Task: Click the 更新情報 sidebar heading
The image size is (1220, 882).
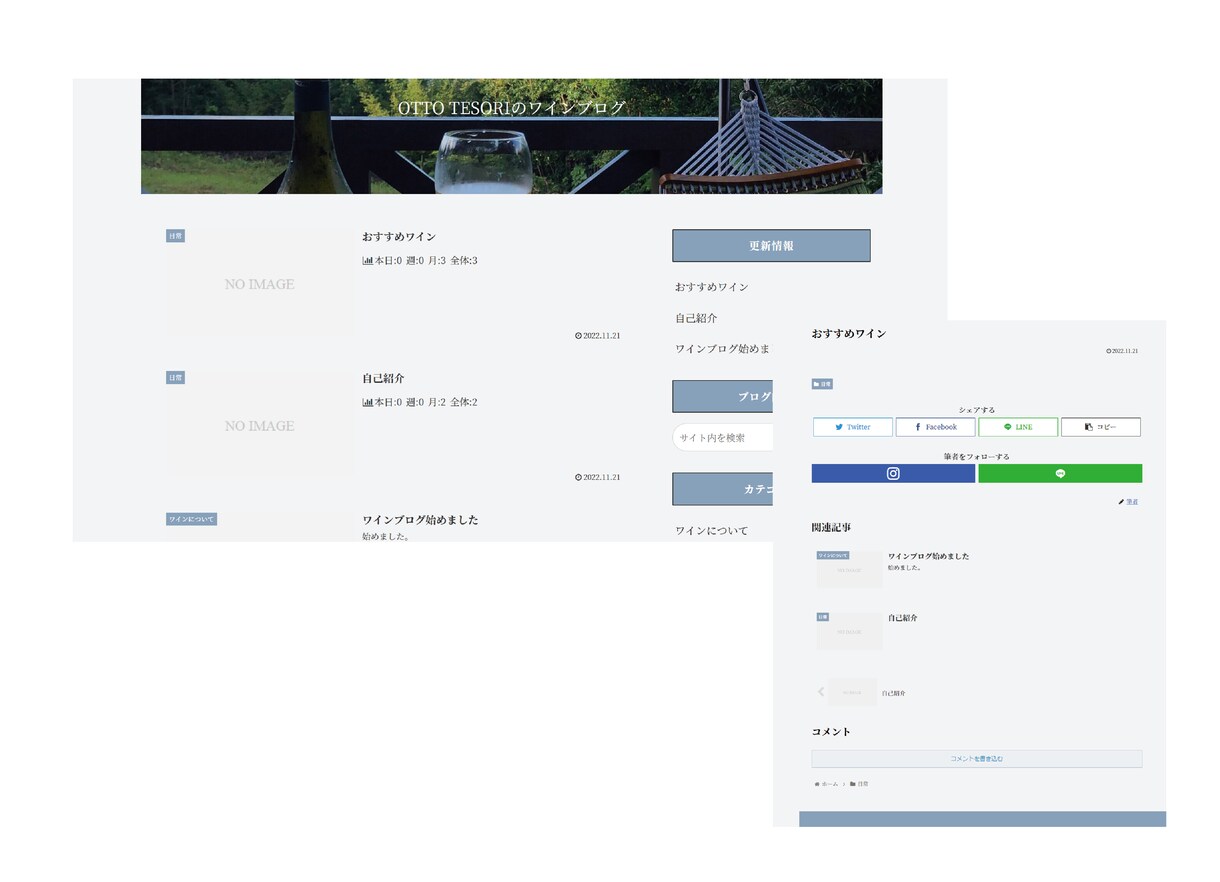Action: pos(771,246)
